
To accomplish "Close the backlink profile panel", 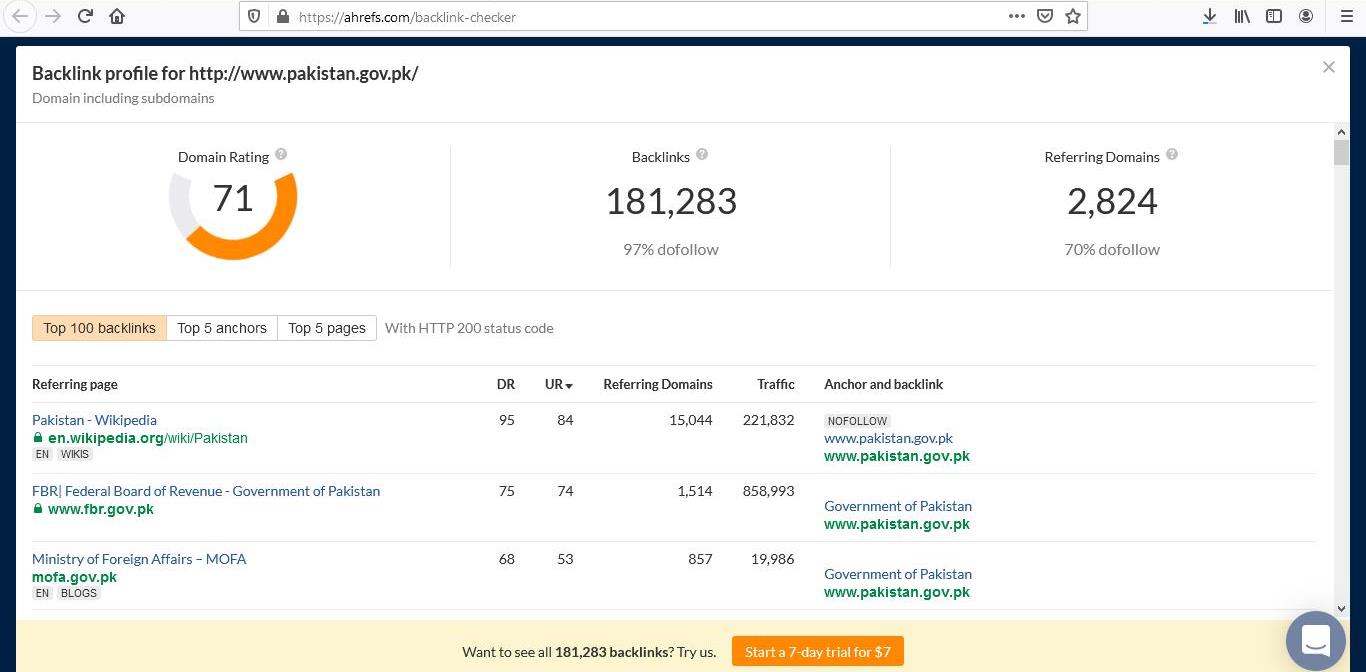I will (x=1328, y=67).
